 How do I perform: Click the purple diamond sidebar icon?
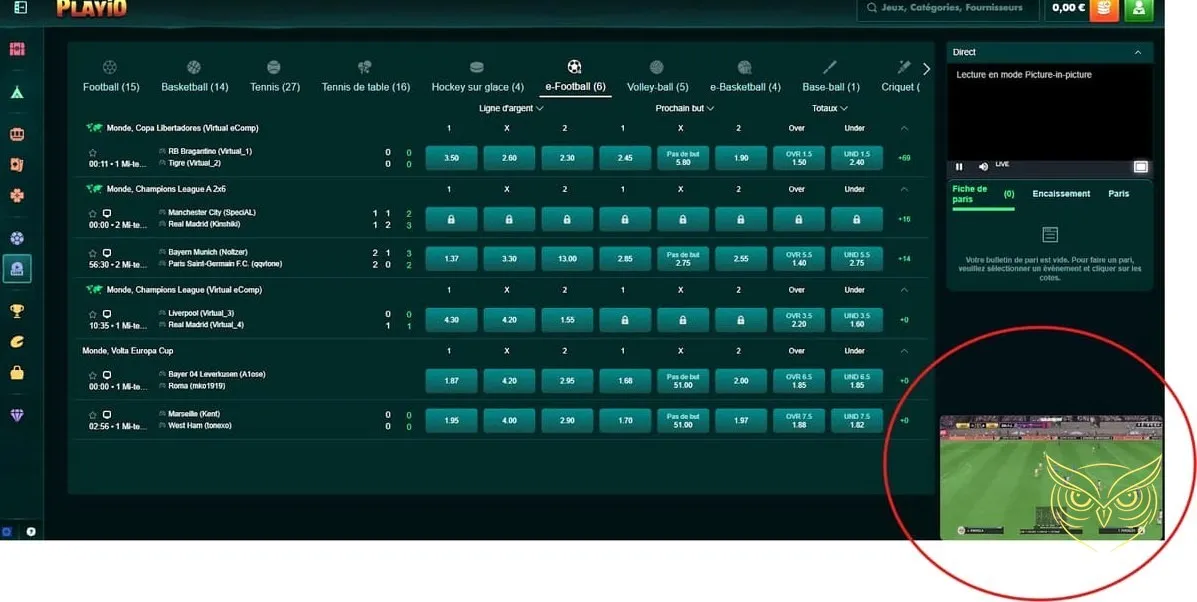(x=17, y=415)
